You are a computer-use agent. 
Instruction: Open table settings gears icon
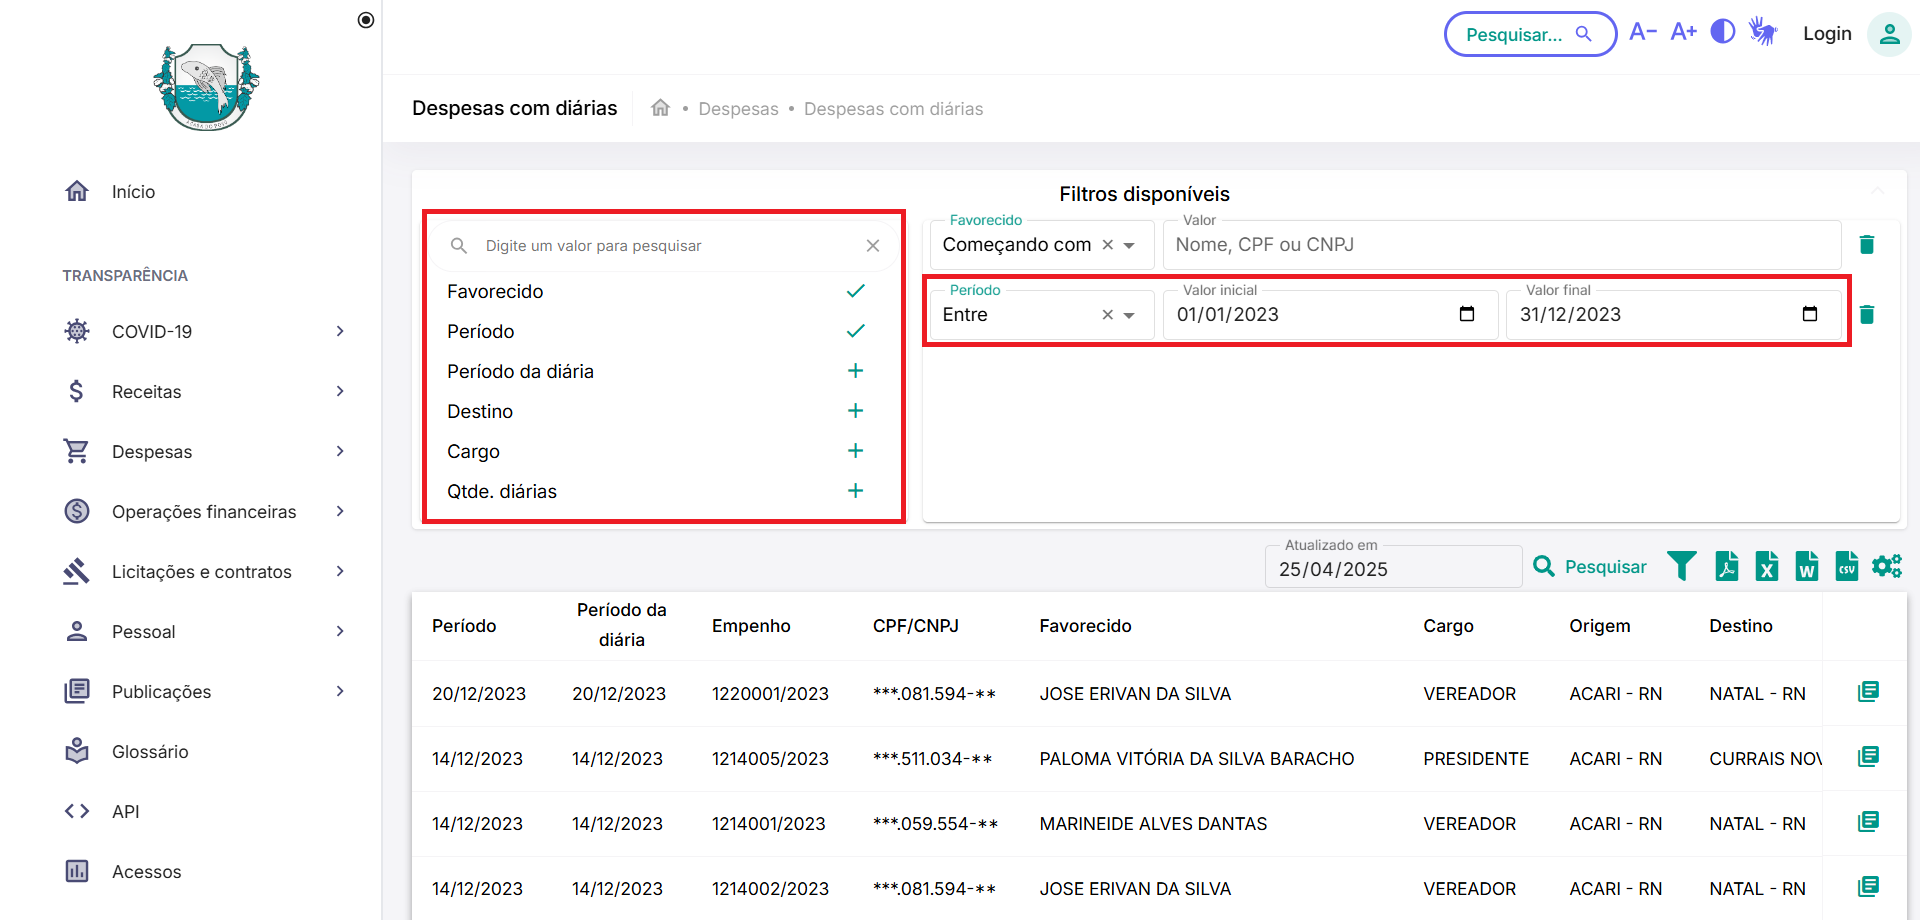pos(1887,566)
